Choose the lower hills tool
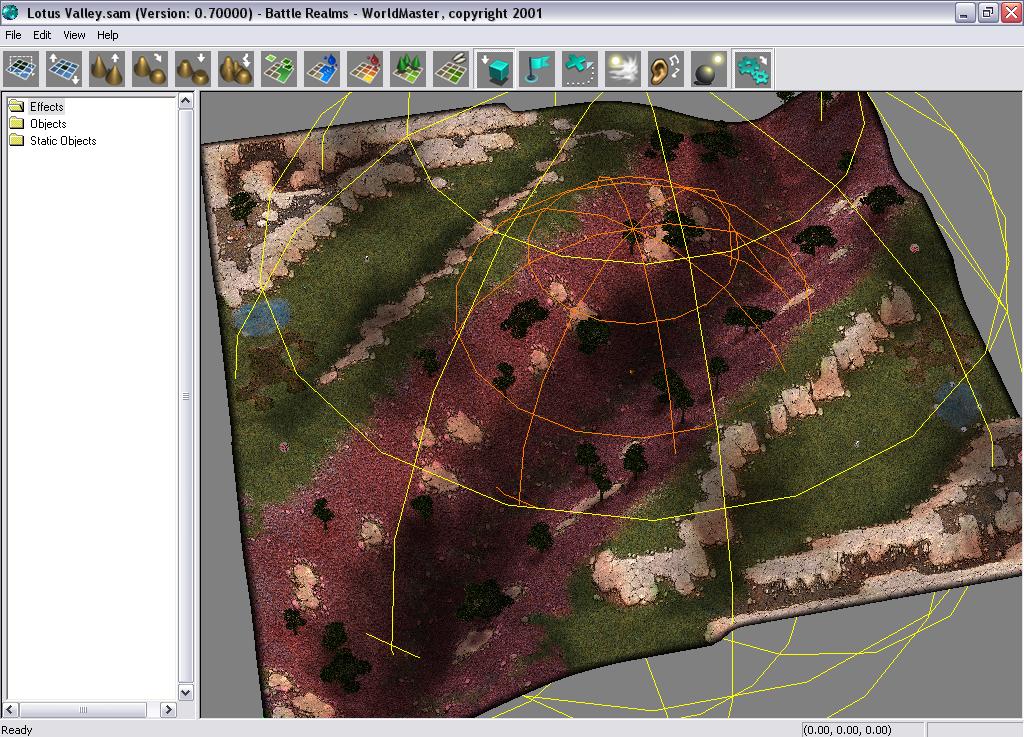Viewport: 1024px width, 737px height. pos(193,69)
